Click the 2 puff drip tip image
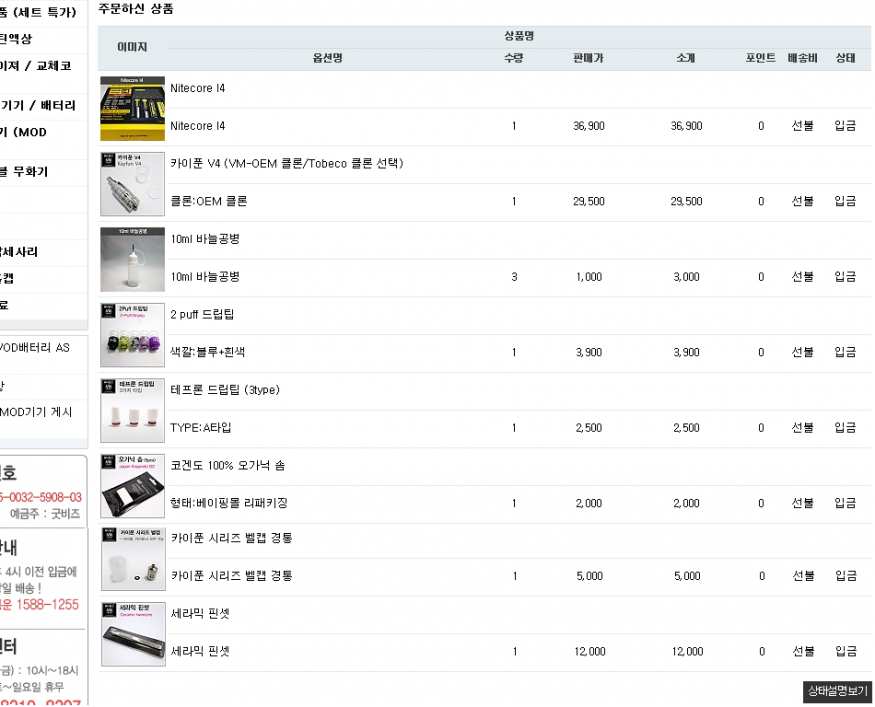The height and width of the screenshot is (707, 875). [x=133, y=334]
